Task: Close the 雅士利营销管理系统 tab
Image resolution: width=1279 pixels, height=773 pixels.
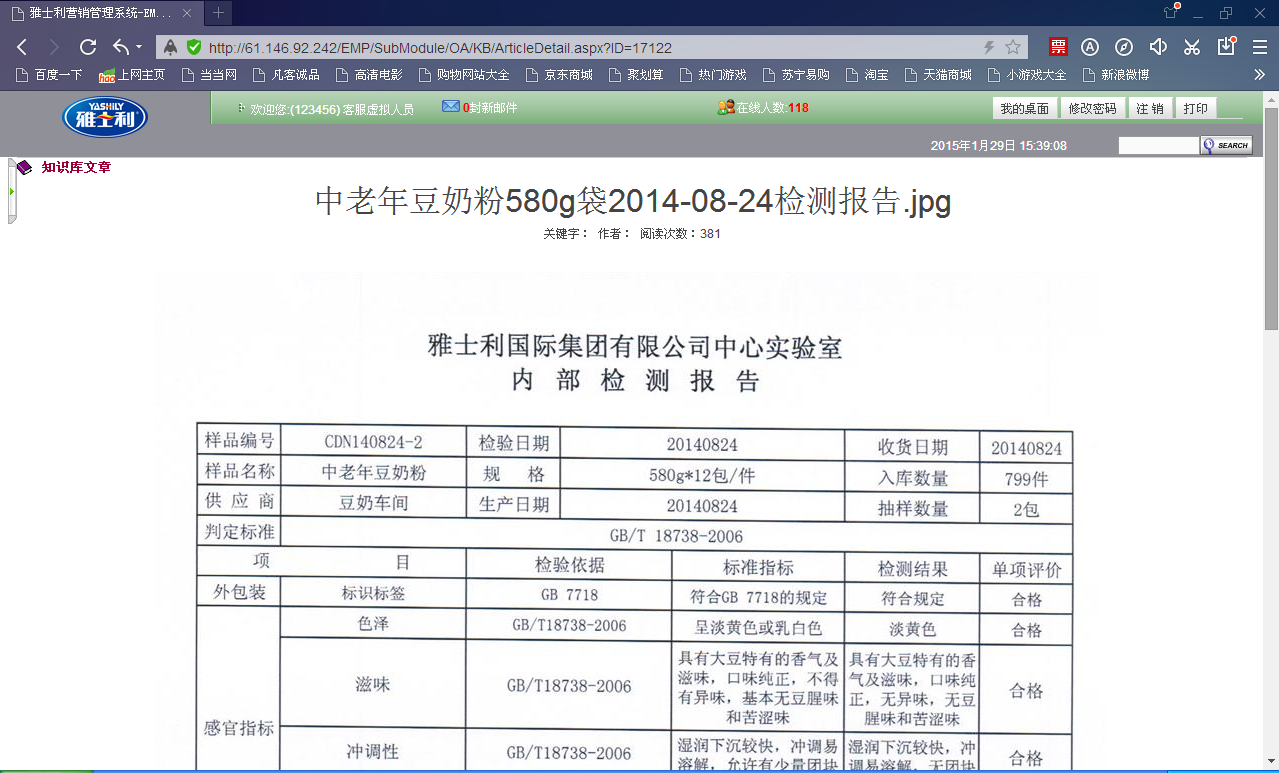Action: pyautogui.click(x=187, y=13)
